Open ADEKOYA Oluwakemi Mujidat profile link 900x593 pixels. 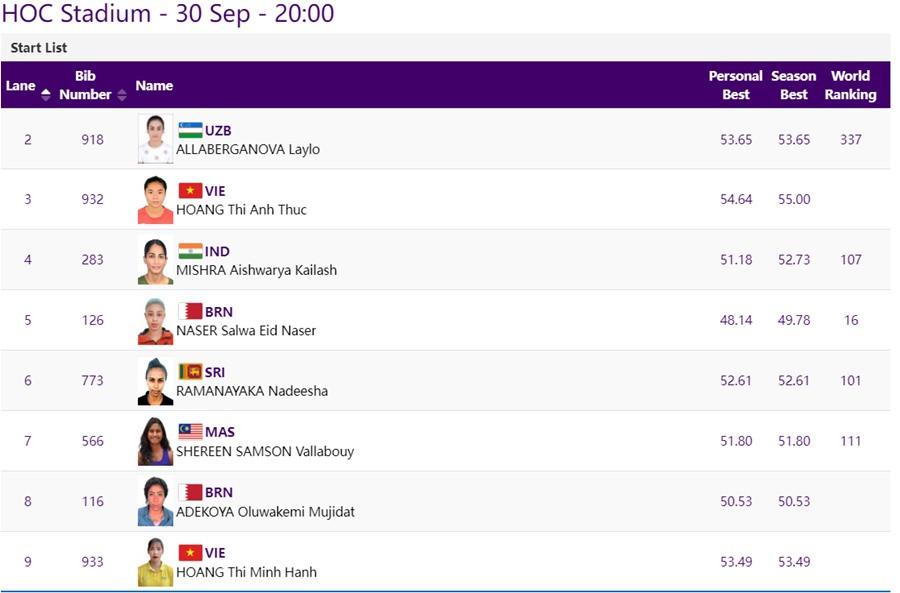(265, 512)
